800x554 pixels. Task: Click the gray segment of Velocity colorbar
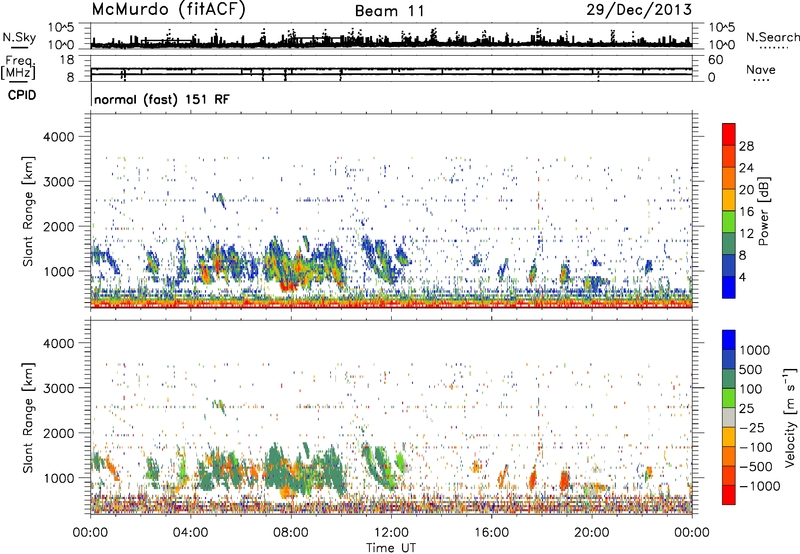point(729,418)
